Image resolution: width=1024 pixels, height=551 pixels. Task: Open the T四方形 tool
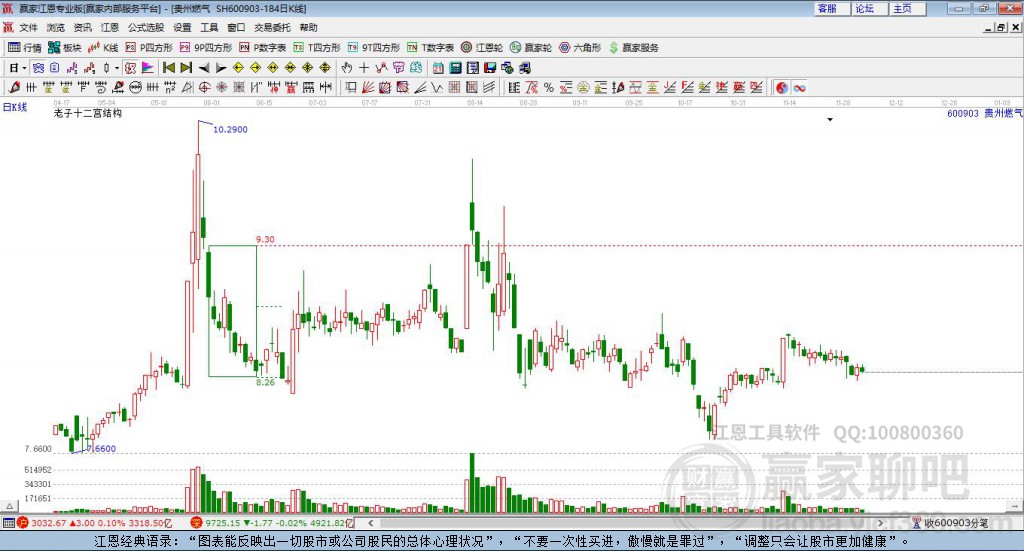tap(317, 48)
